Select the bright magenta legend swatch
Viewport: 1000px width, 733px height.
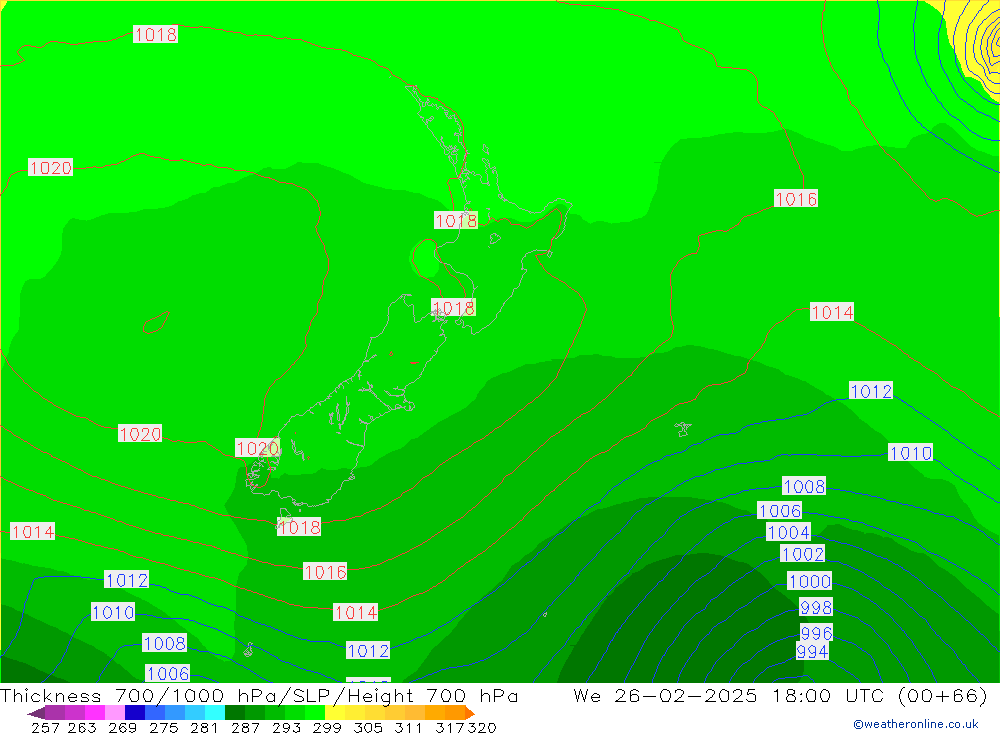tap(95, 712)
